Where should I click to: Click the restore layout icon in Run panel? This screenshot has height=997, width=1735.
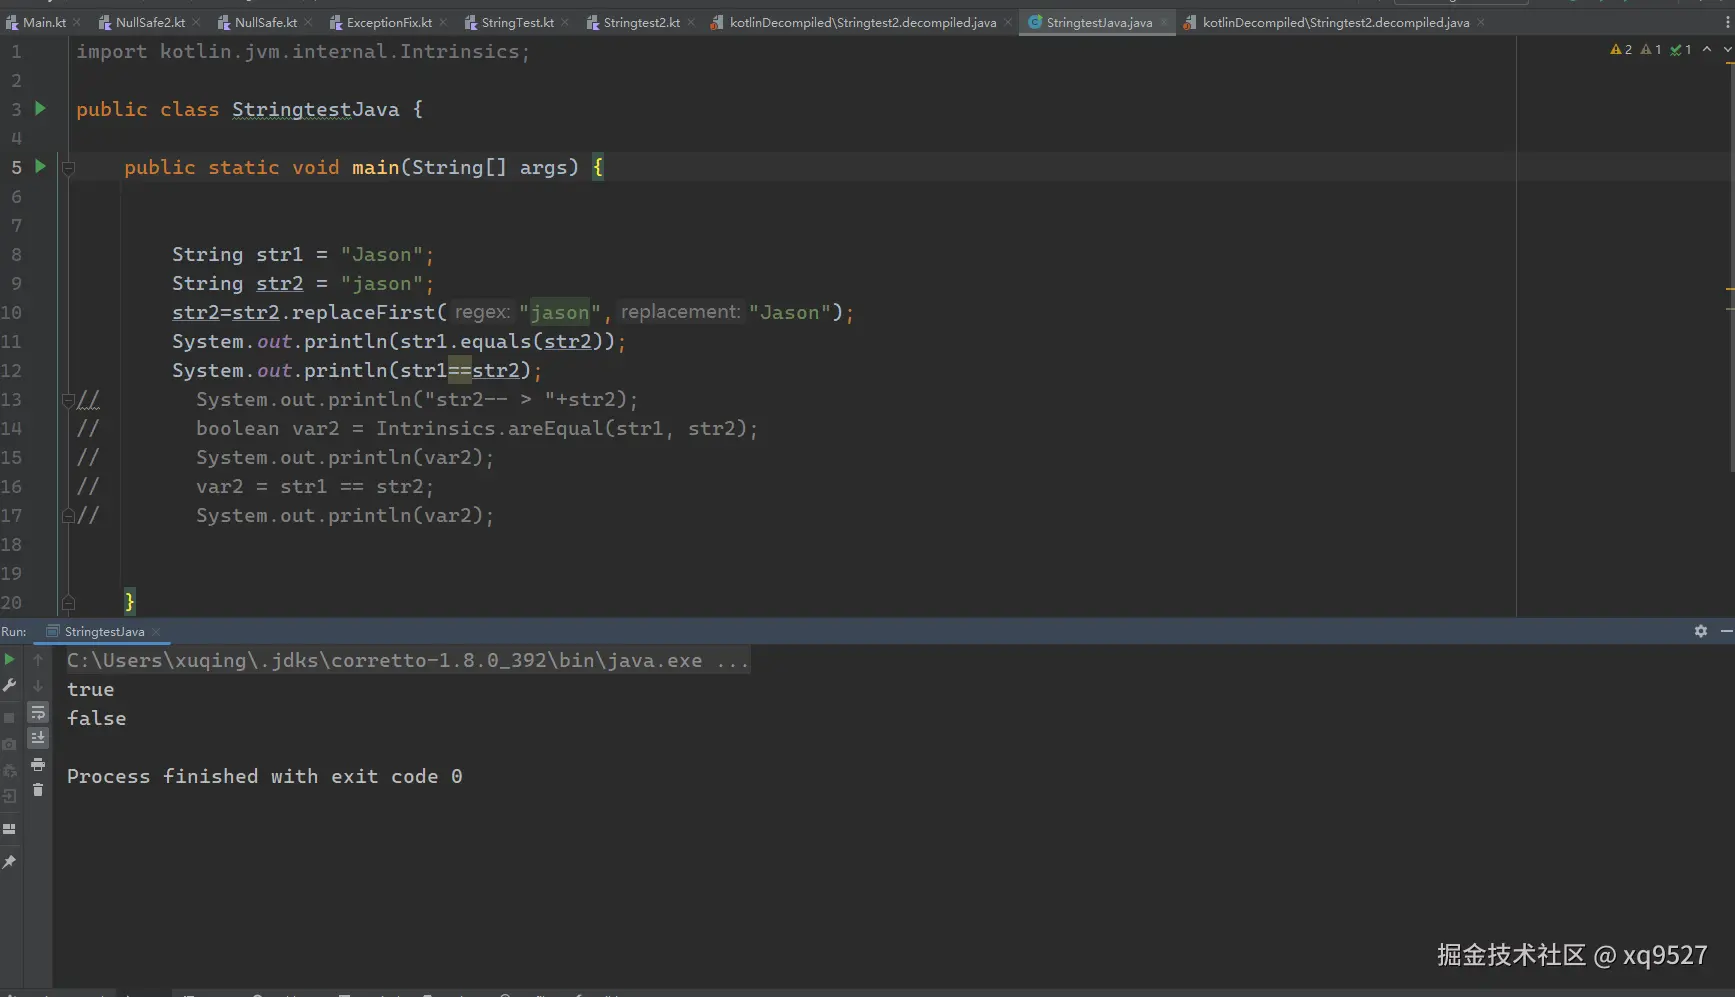coord(9,829)
